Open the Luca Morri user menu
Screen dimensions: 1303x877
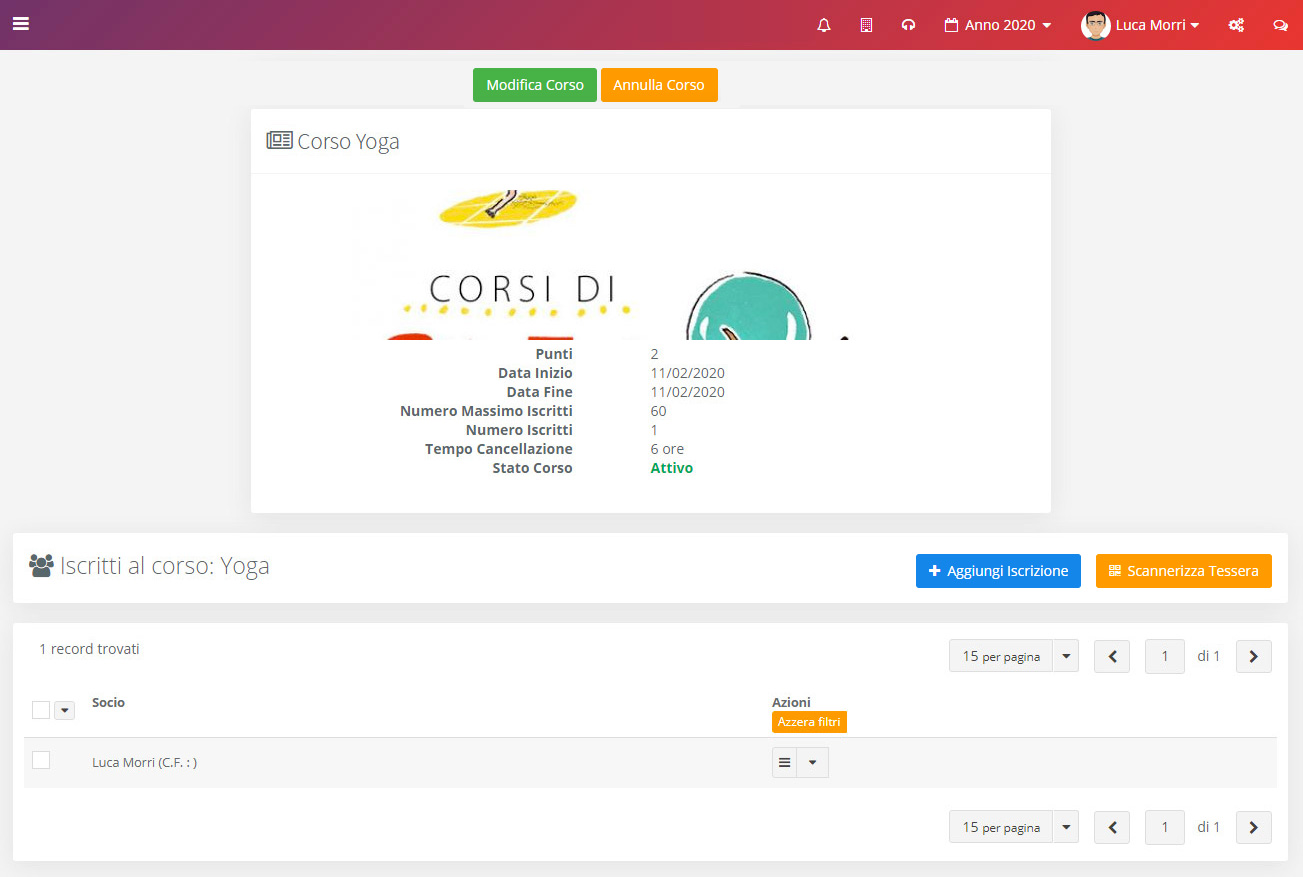point(1157,25)
